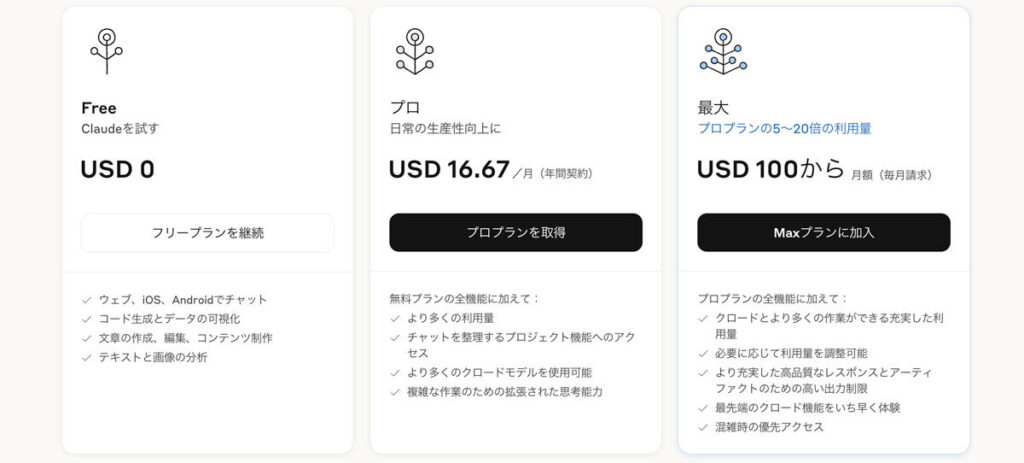This screenshot has width=1024, height=463.
Task: Click checkmark beside 必要に応じて利用量を調整可能
Action: pyautogui.click(x=703, y=353)
